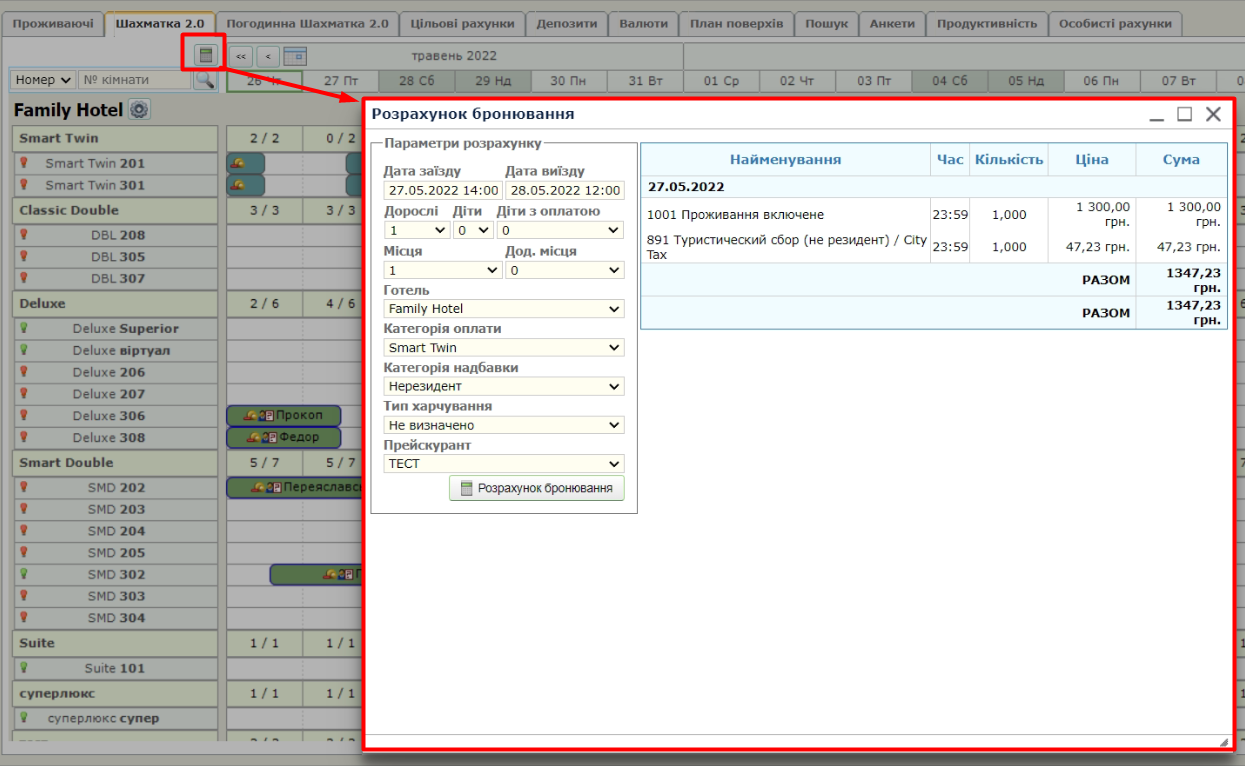Image resolution: width=1245 pixels, height=766 pixels.
Task: Open the Прейскурант price list dropdown
Action: (x=504, y=464)
